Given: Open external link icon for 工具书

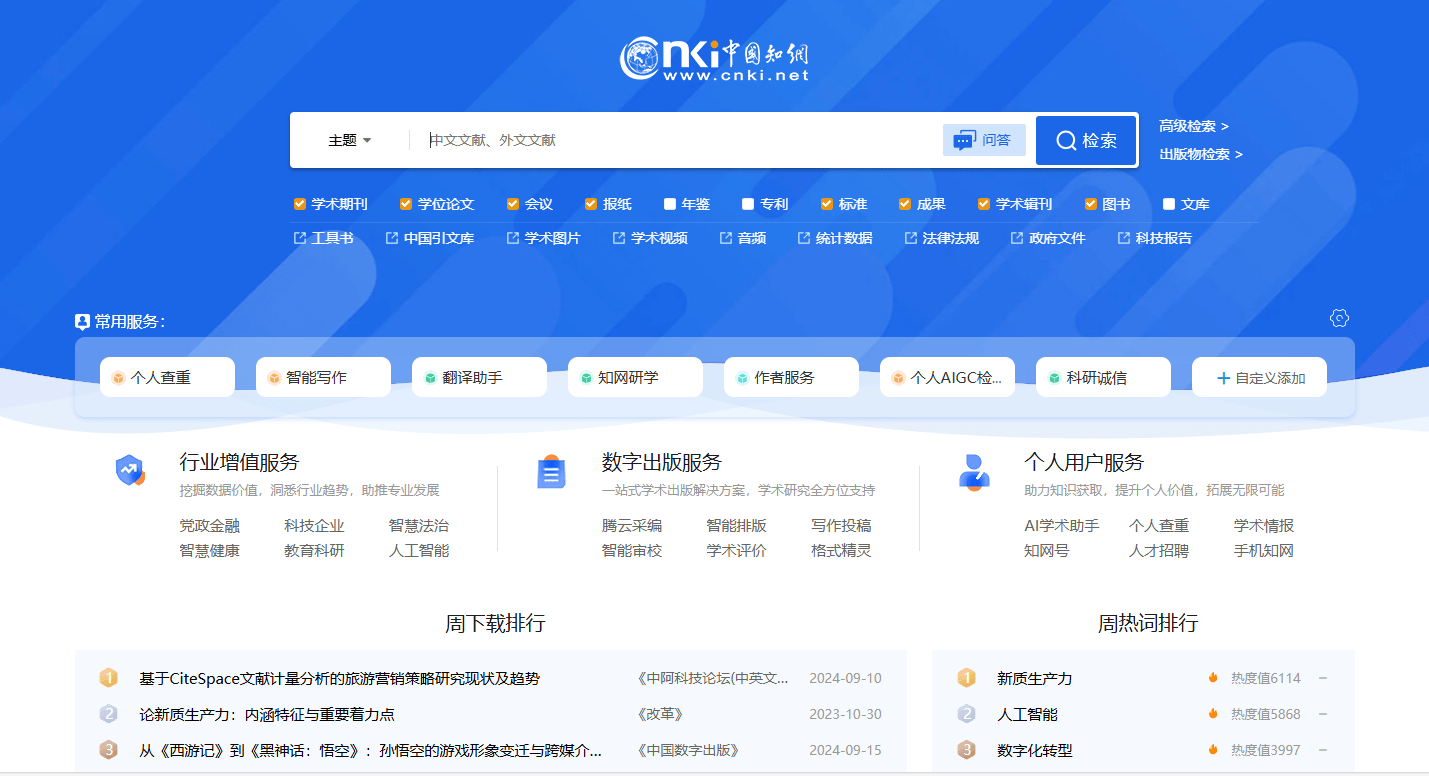Looking at the screenshot, I should click(x=299, y=238).
